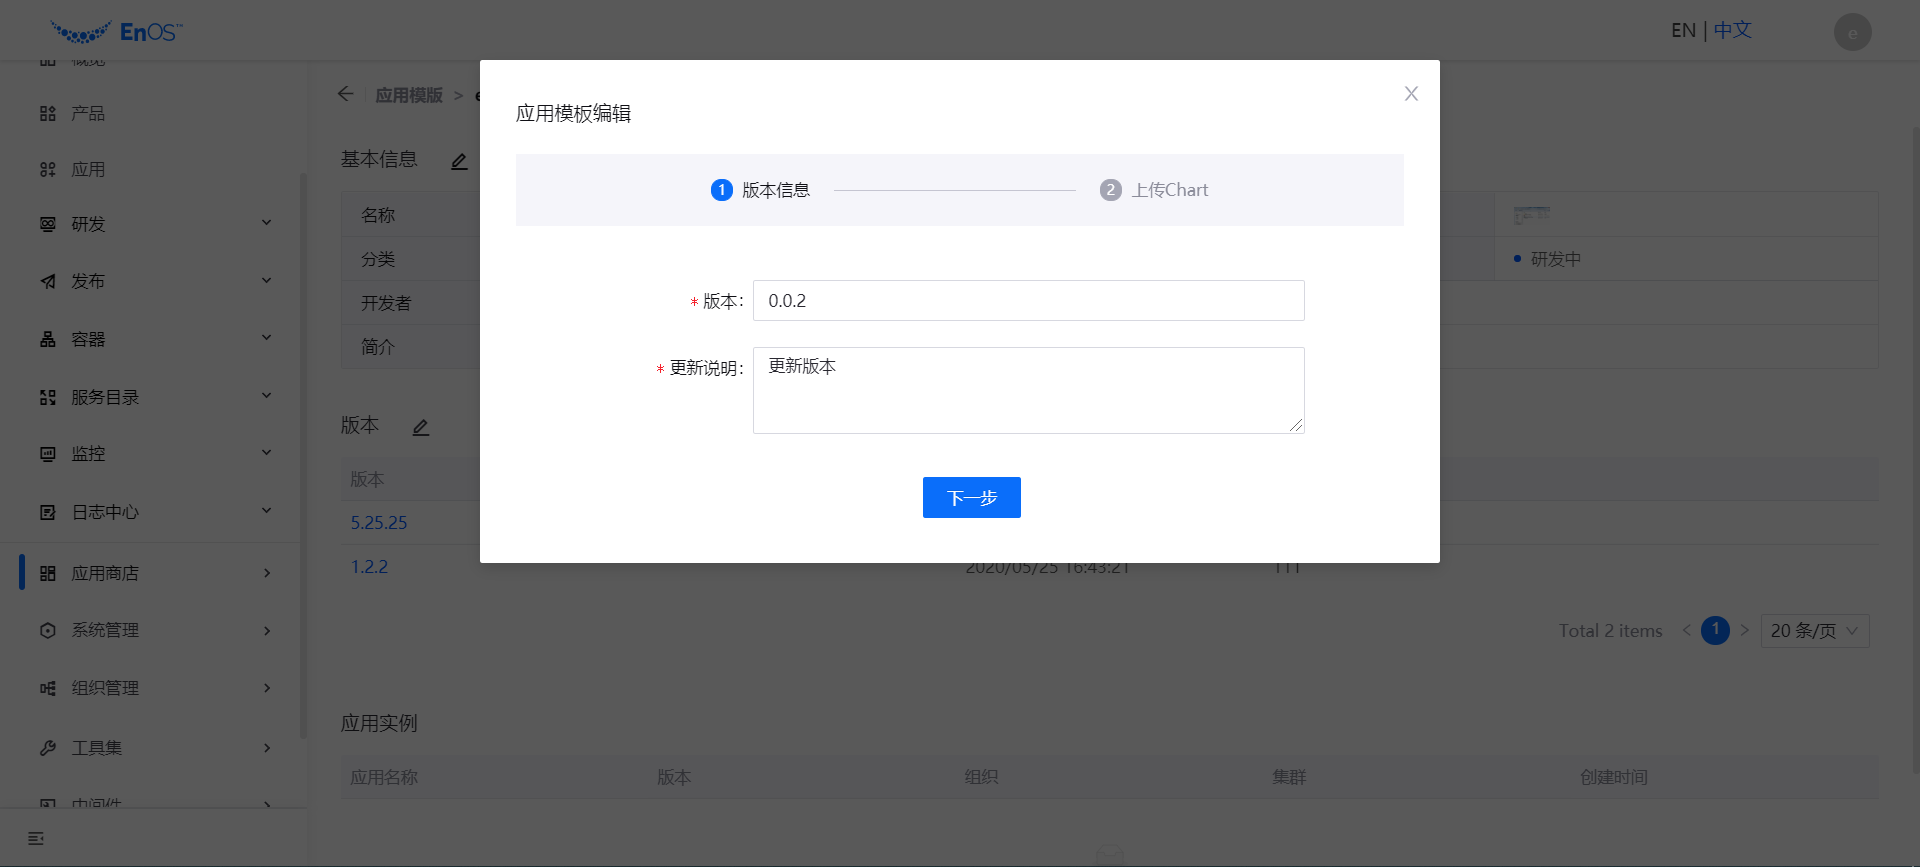Select 应用 in the sidebar
Screen dimensions: 1920x867
pos(88,170)
